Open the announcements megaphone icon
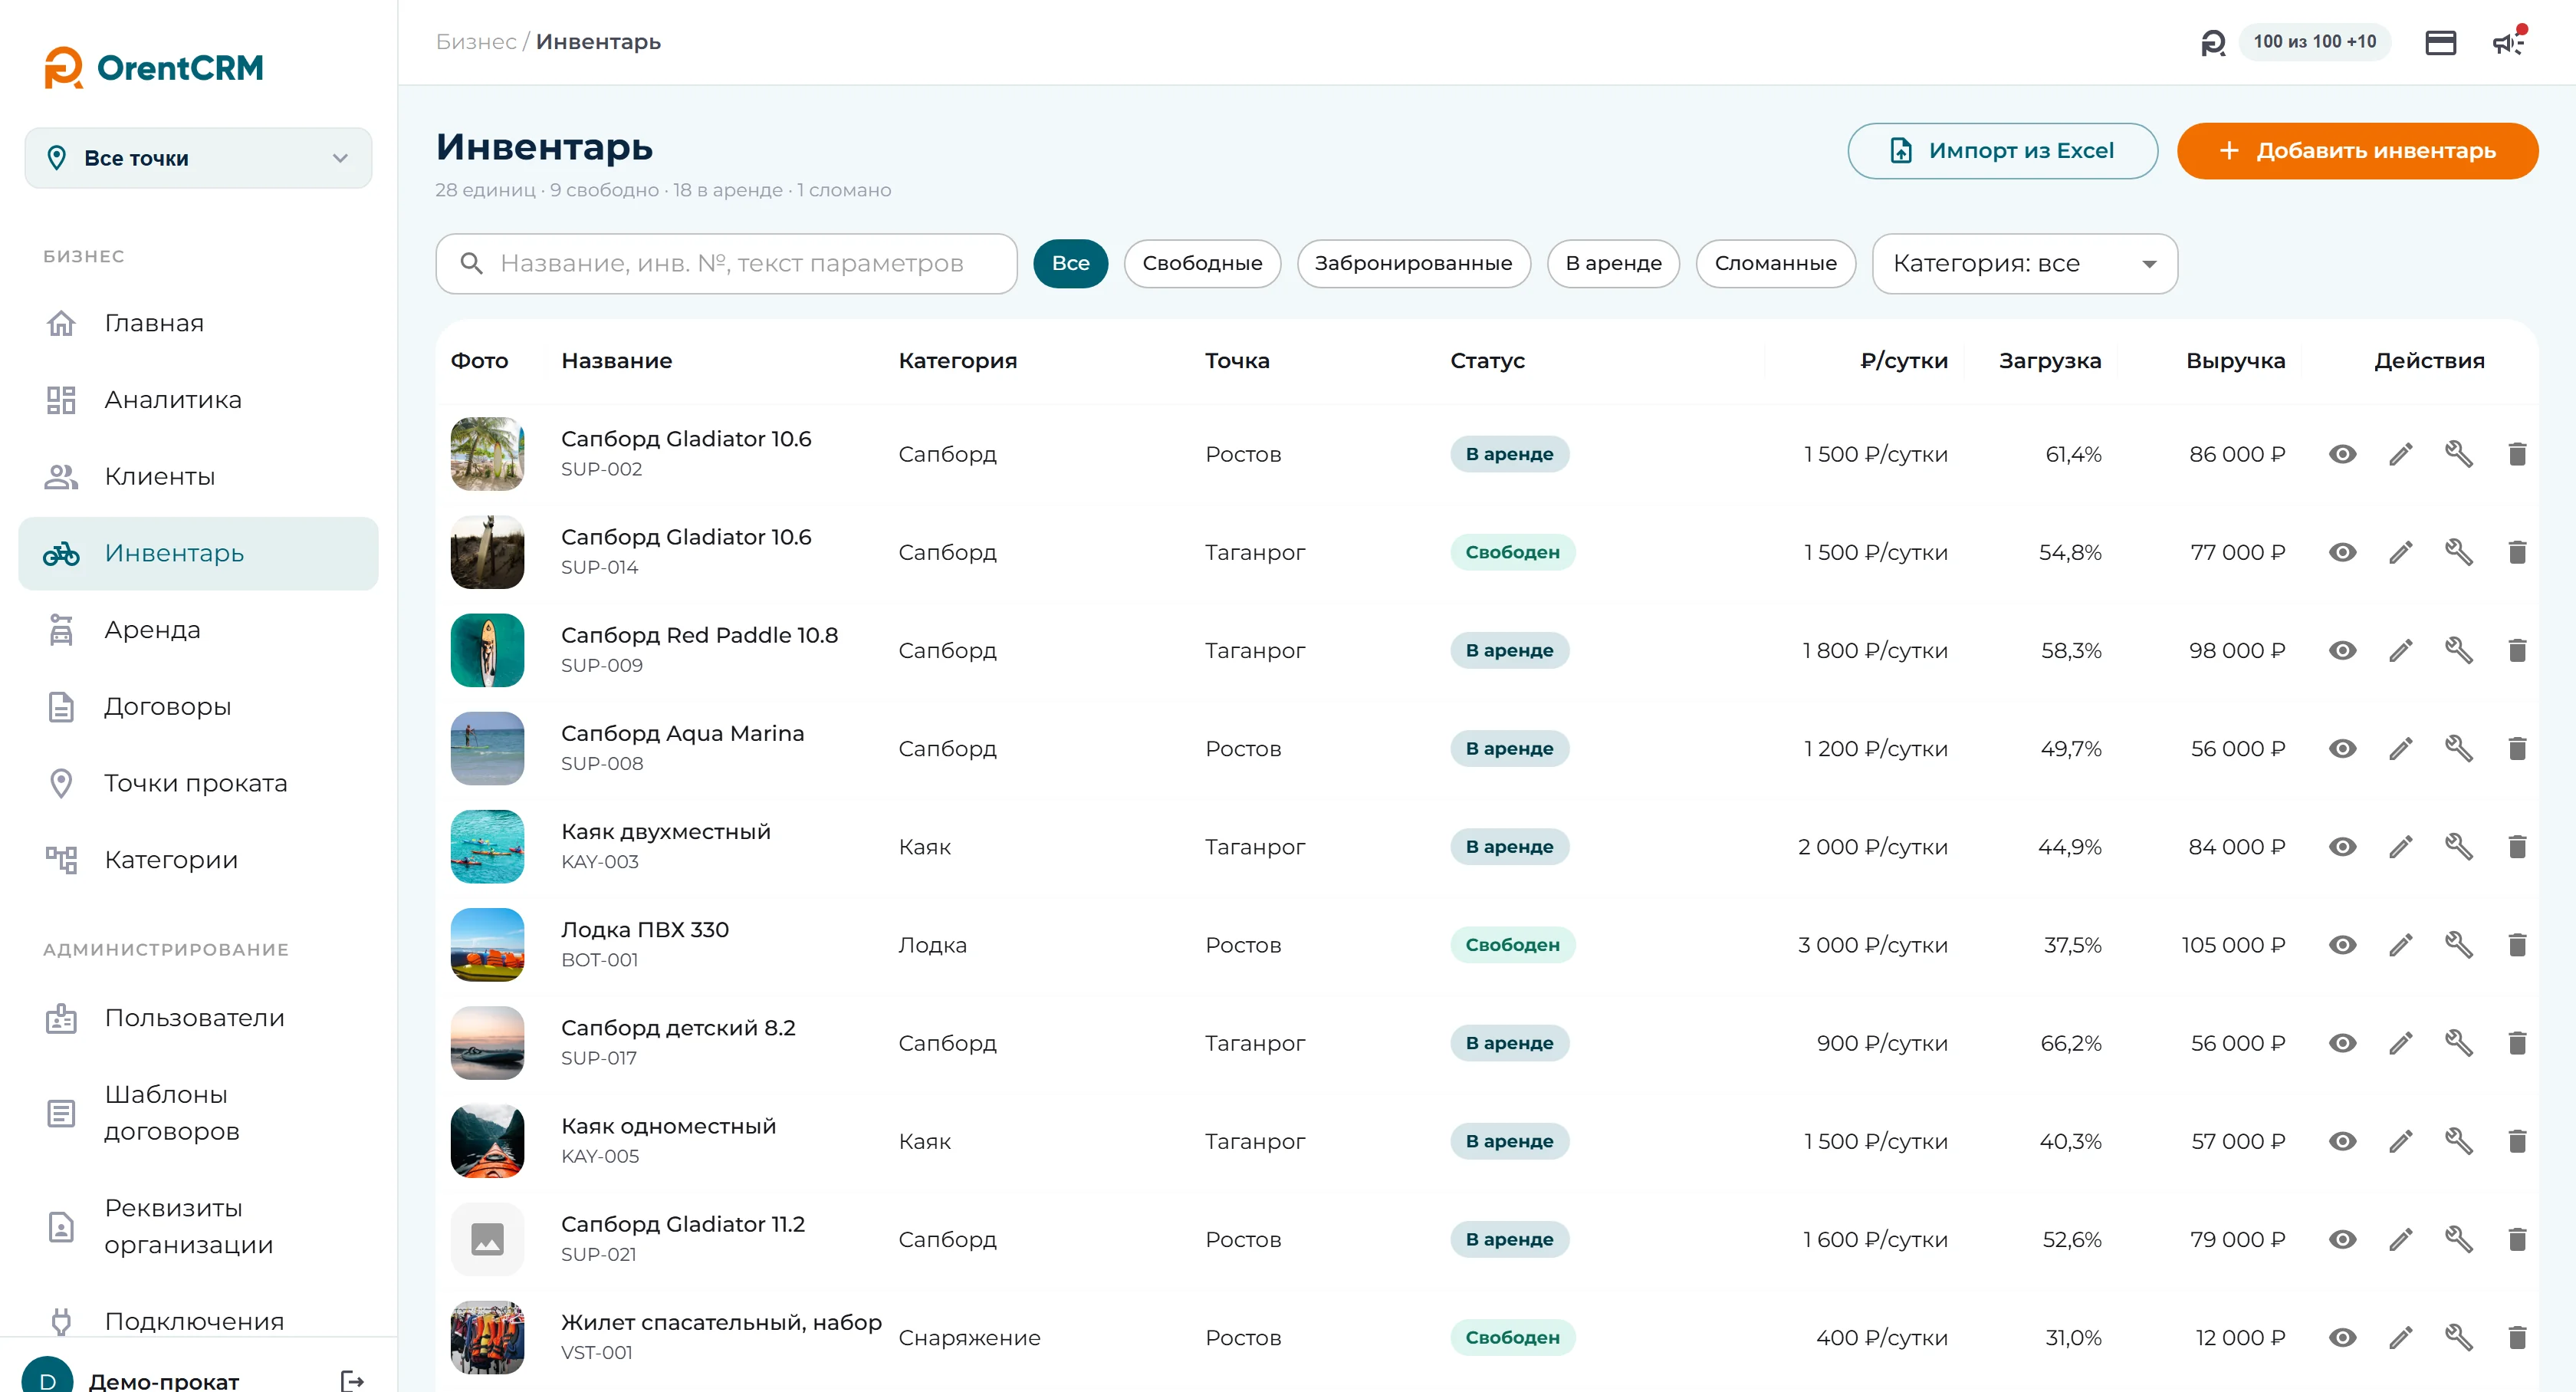 tap(2507, 42)
